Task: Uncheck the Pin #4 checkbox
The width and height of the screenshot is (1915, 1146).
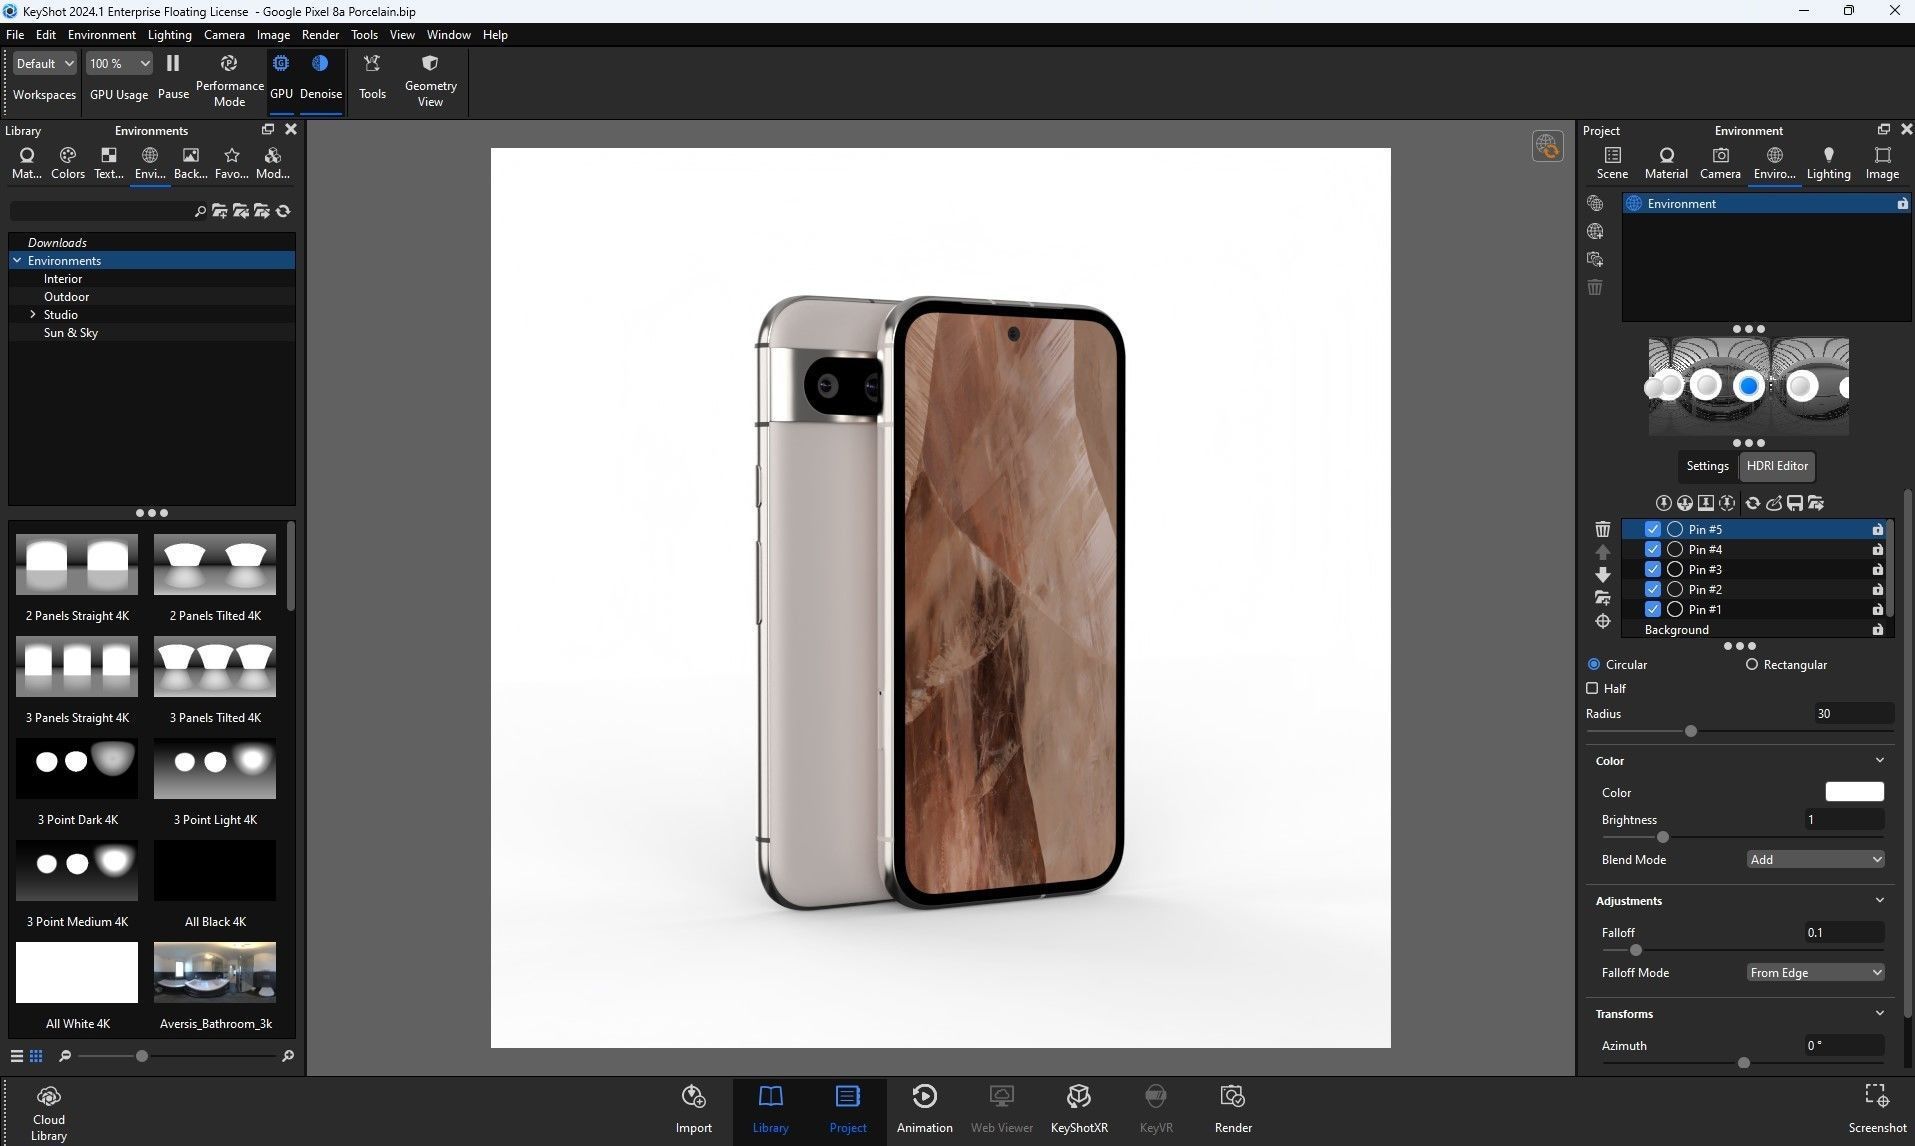Action: (x=1652, y=549)
